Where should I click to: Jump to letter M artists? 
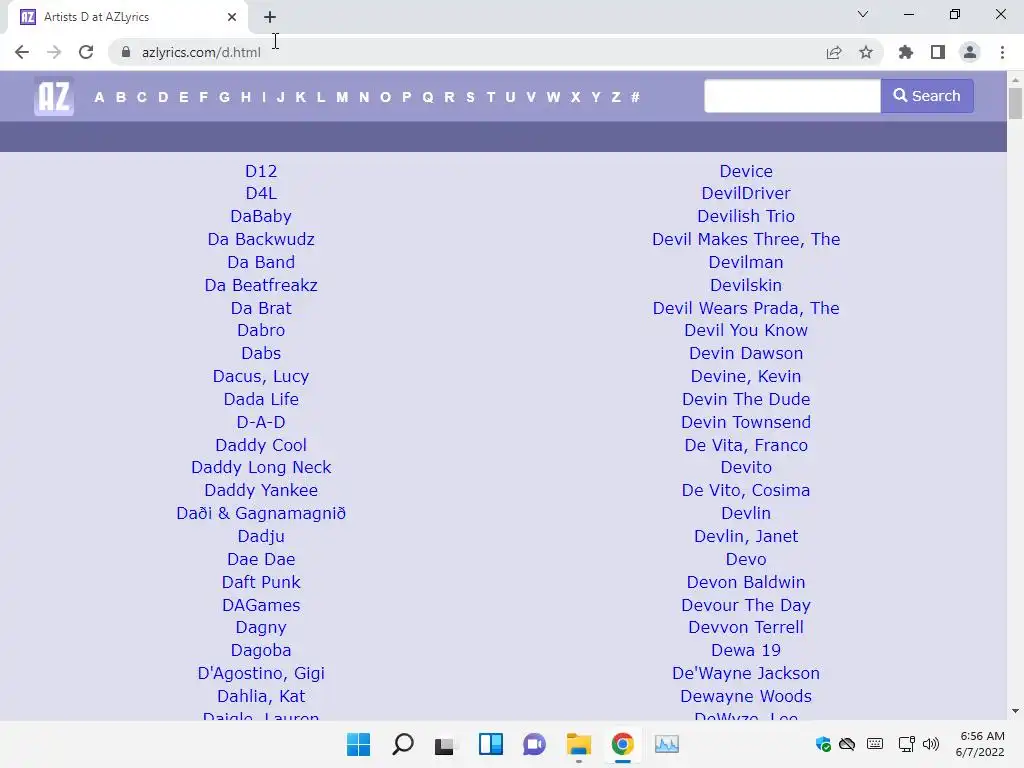coord(342,97)
